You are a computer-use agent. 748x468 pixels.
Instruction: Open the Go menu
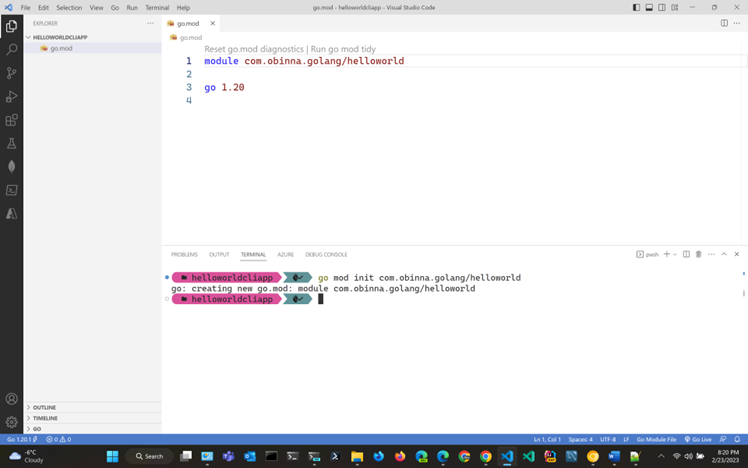click(115, 8)
